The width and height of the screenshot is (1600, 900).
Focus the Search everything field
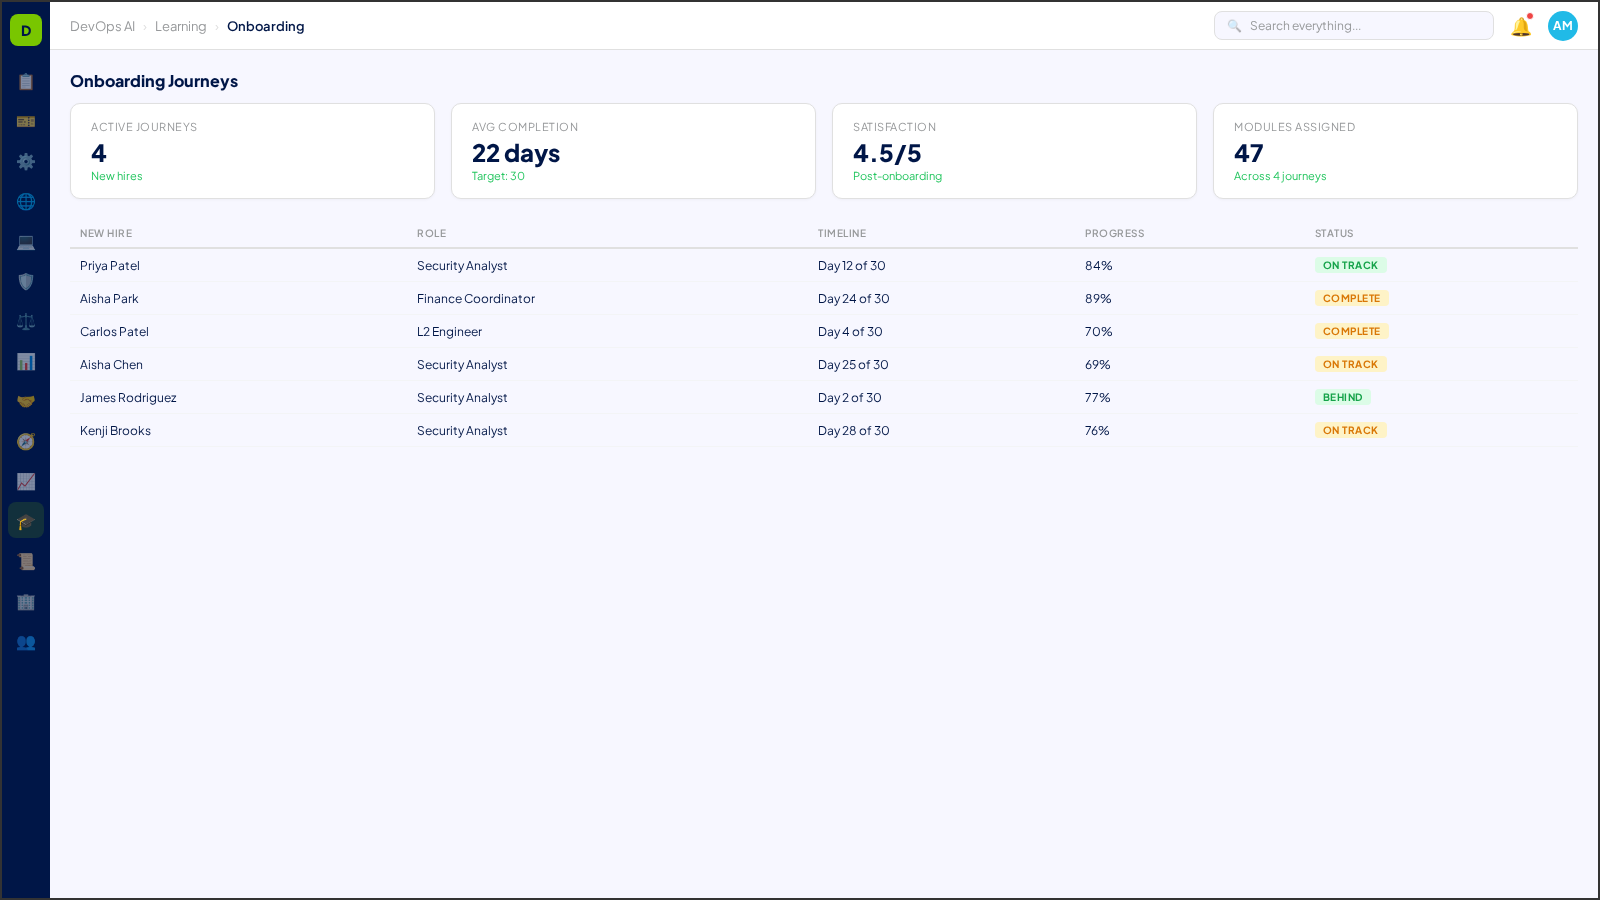coord(1353,25)
